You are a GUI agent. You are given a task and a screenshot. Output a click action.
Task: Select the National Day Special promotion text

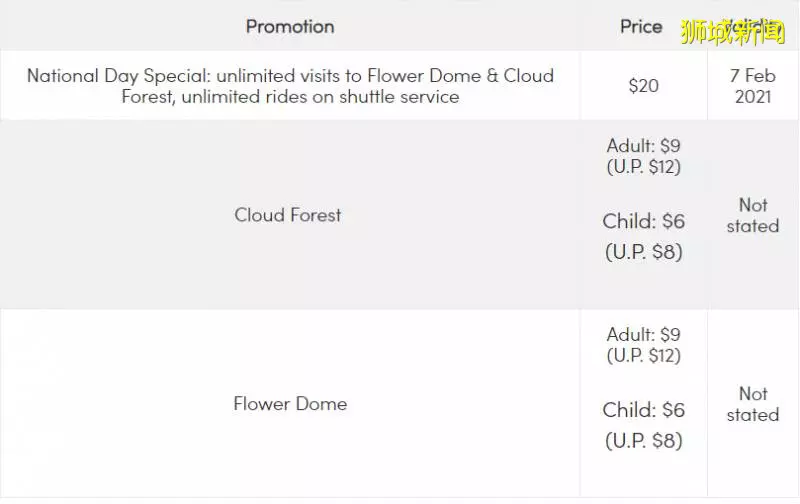click(x=290, y=86)
